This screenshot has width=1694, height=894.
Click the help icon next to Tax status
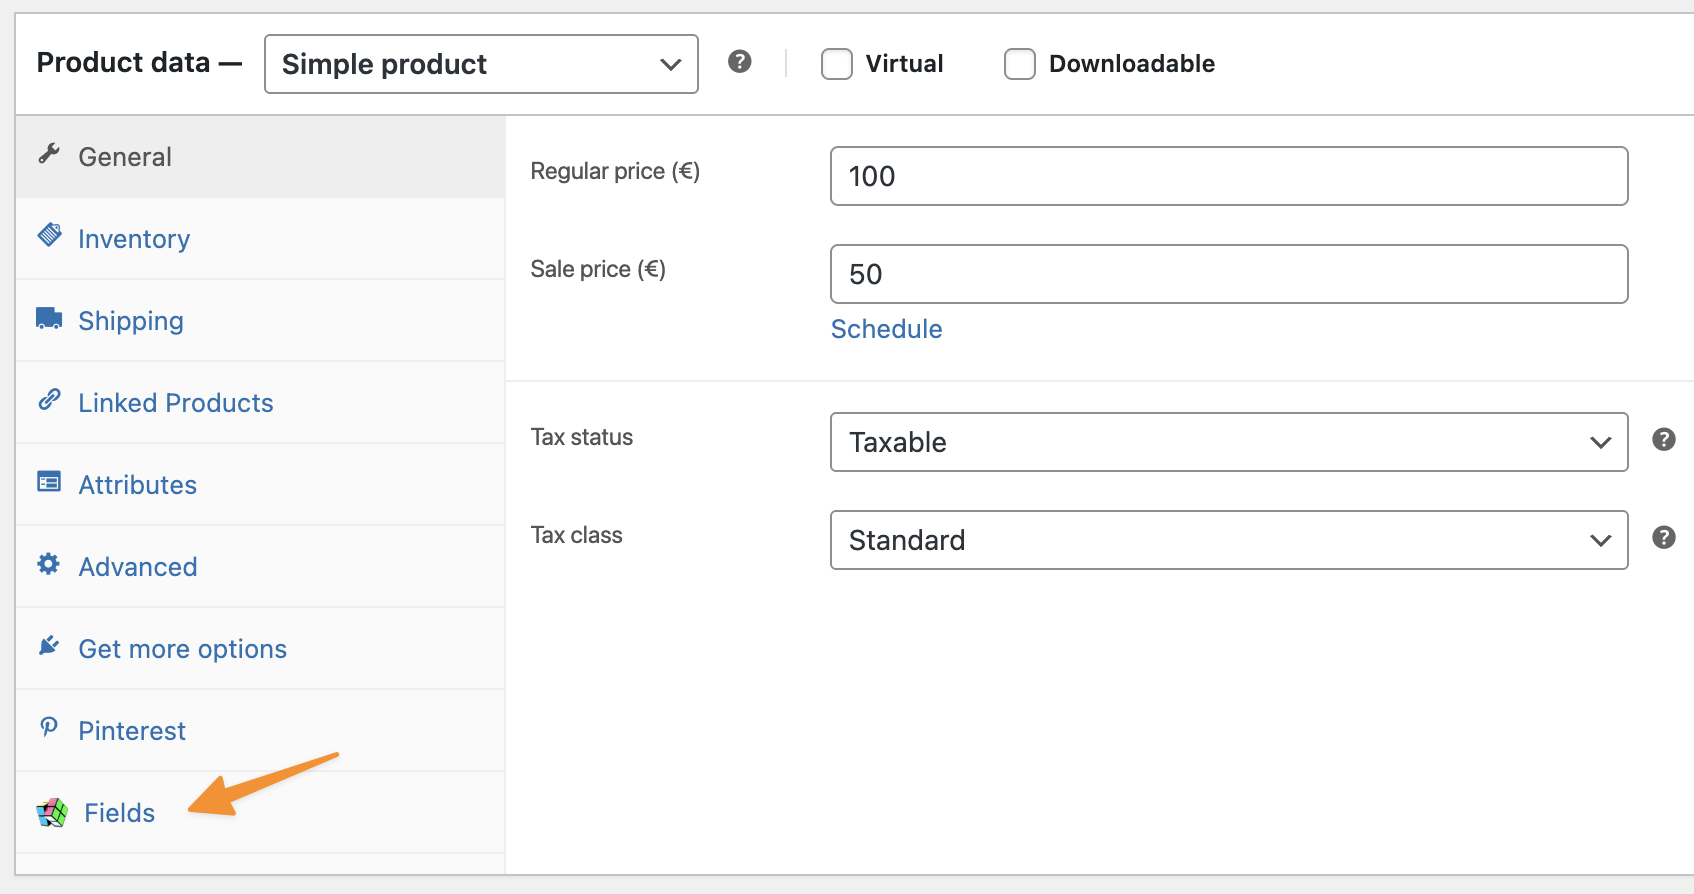[x=1663, y=439]
